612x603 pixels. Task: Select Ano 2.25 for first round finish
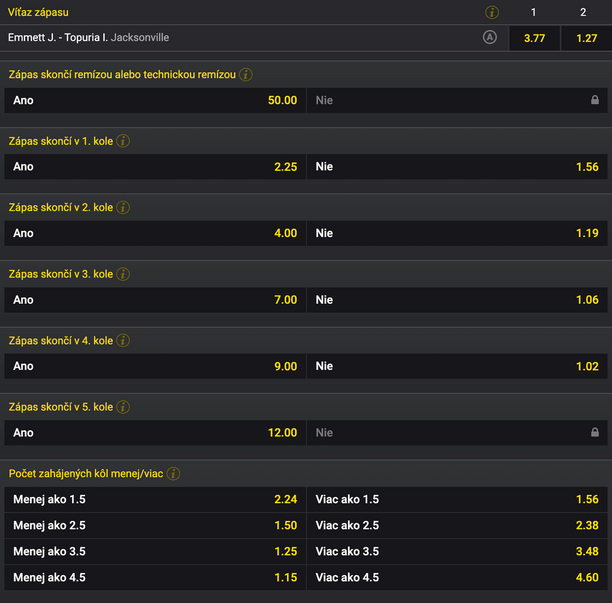(155, 167)
